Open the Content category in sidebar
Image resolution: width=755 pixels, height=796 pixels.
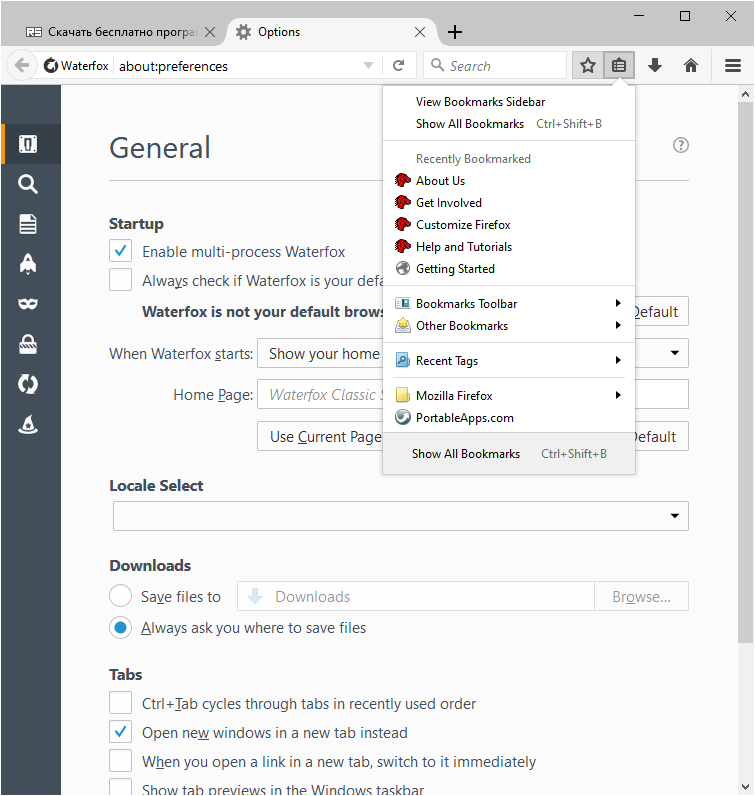(28, 224)
